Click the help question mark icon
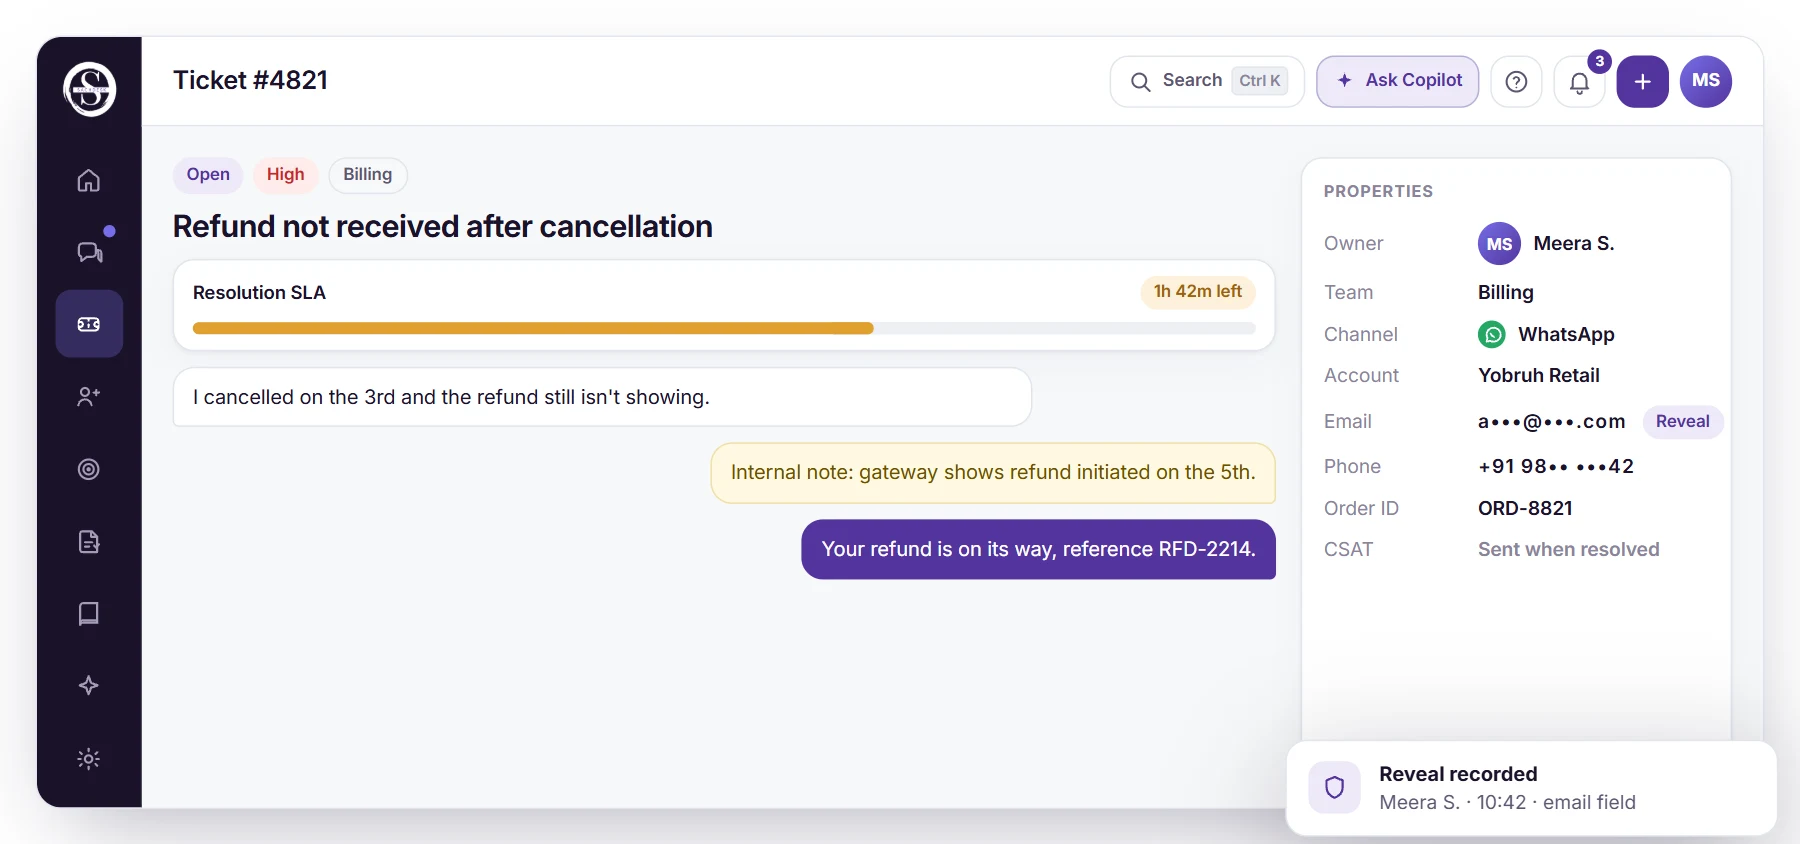The height and width of the screenshot is (844, 1800). coord(1516,82)
